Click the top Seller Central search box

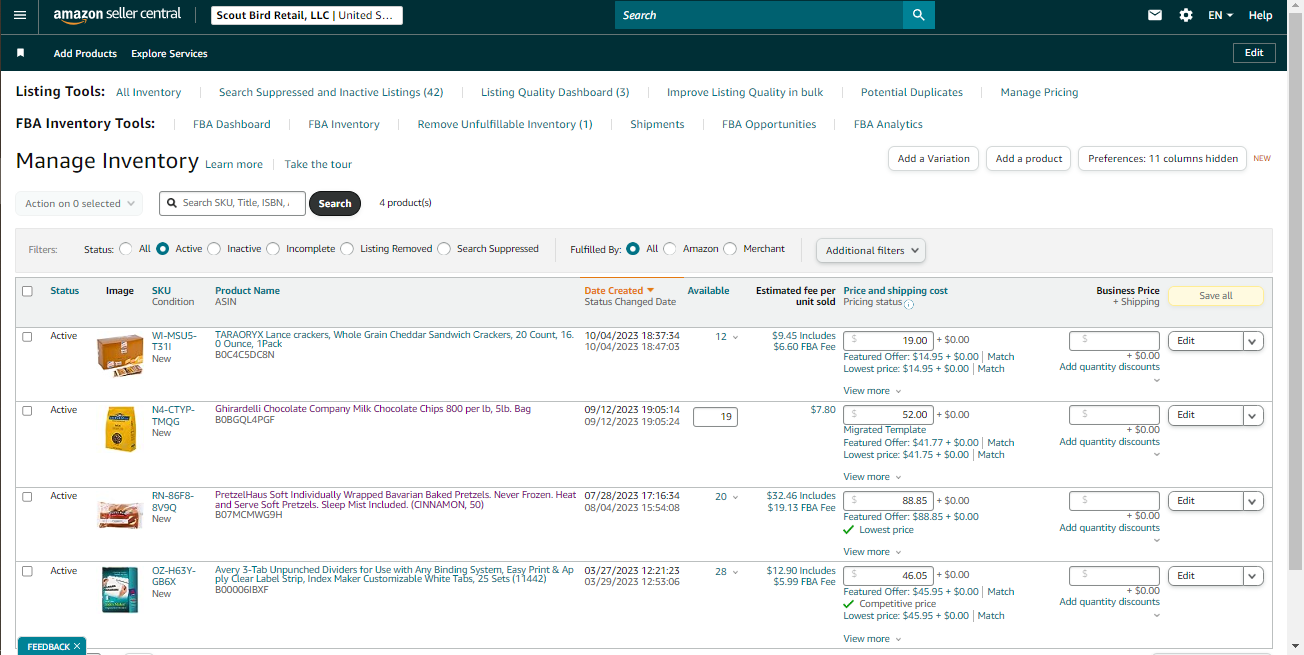click(759, 15)
